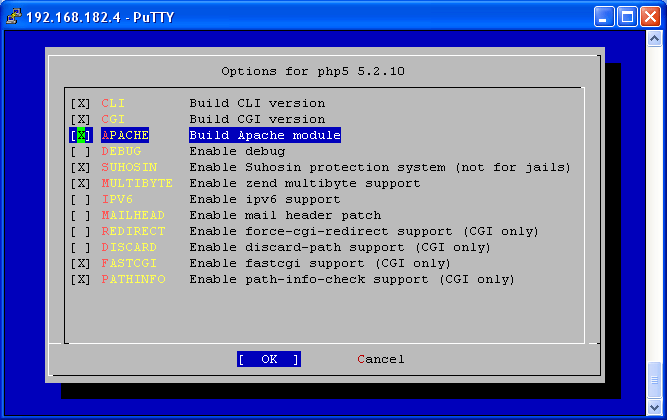
Task: Select the REDIRECT option label
Action: (133, 231)
